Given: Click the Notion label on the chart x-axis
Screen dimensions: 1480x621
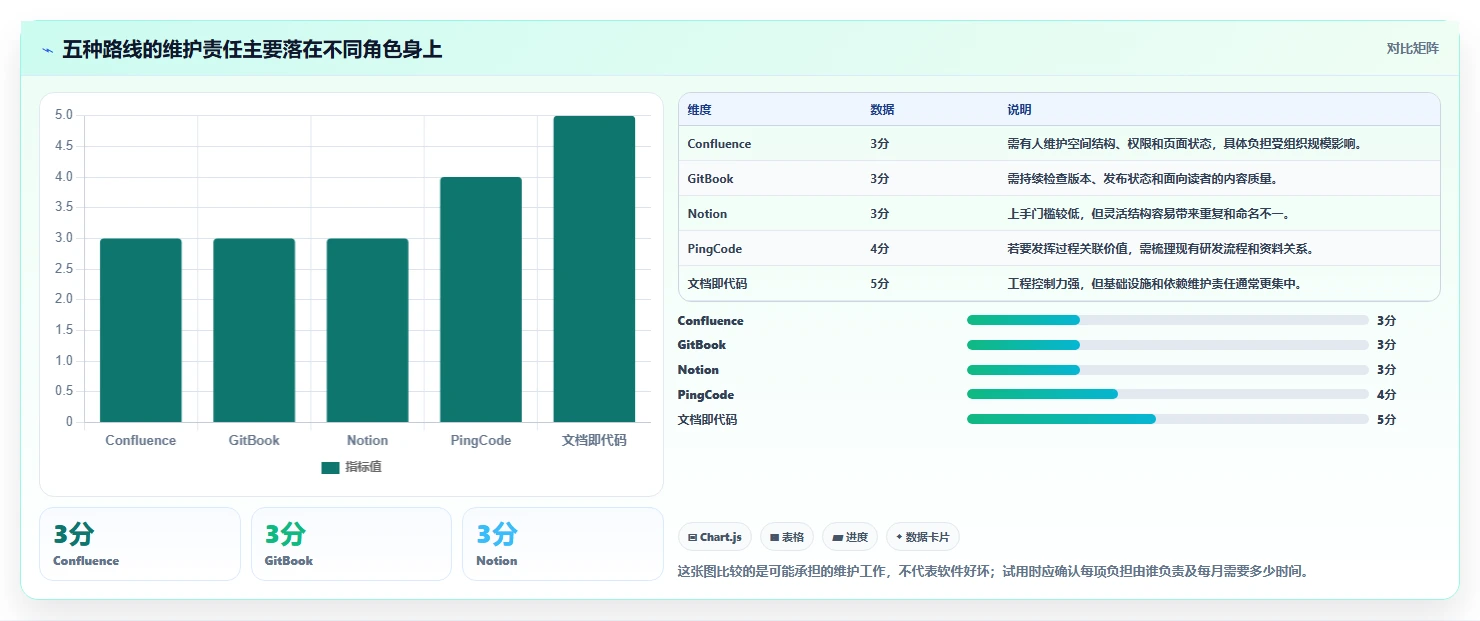Looking at the screenshot, I should 367,440.
